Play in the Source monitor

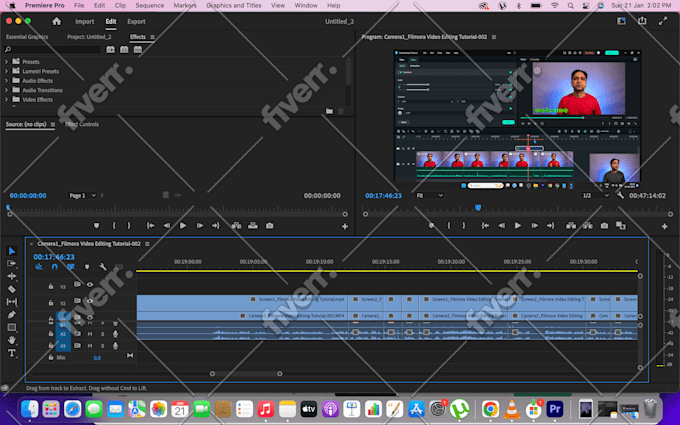pyautogui.click(x=183, y=226)
